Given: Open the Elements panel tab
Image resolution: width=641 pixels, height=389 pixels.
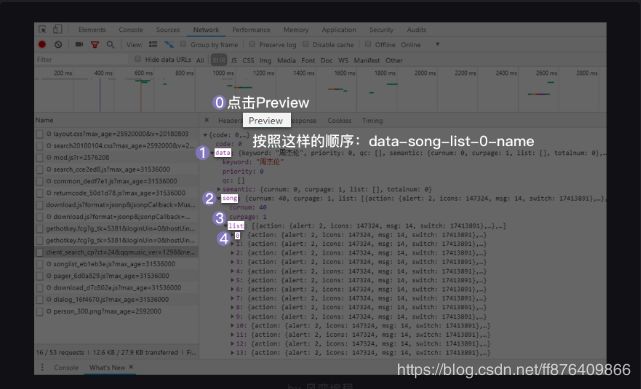Looking at the screenshot, I should 92,30.
